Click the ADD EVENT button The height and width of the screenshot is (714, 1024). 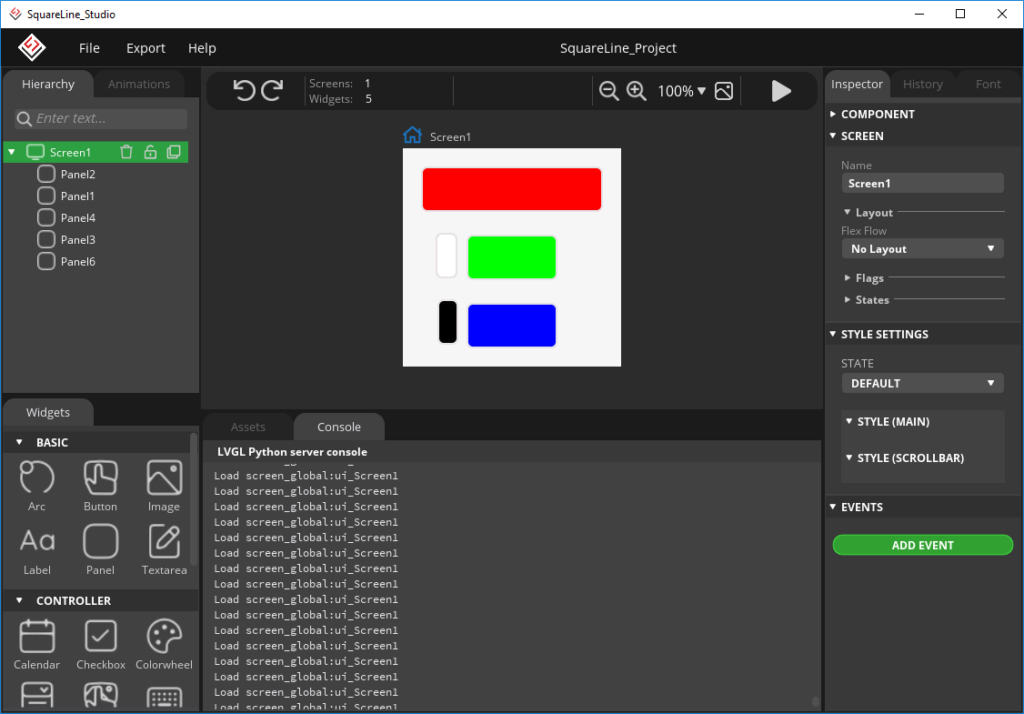[921, 545]
